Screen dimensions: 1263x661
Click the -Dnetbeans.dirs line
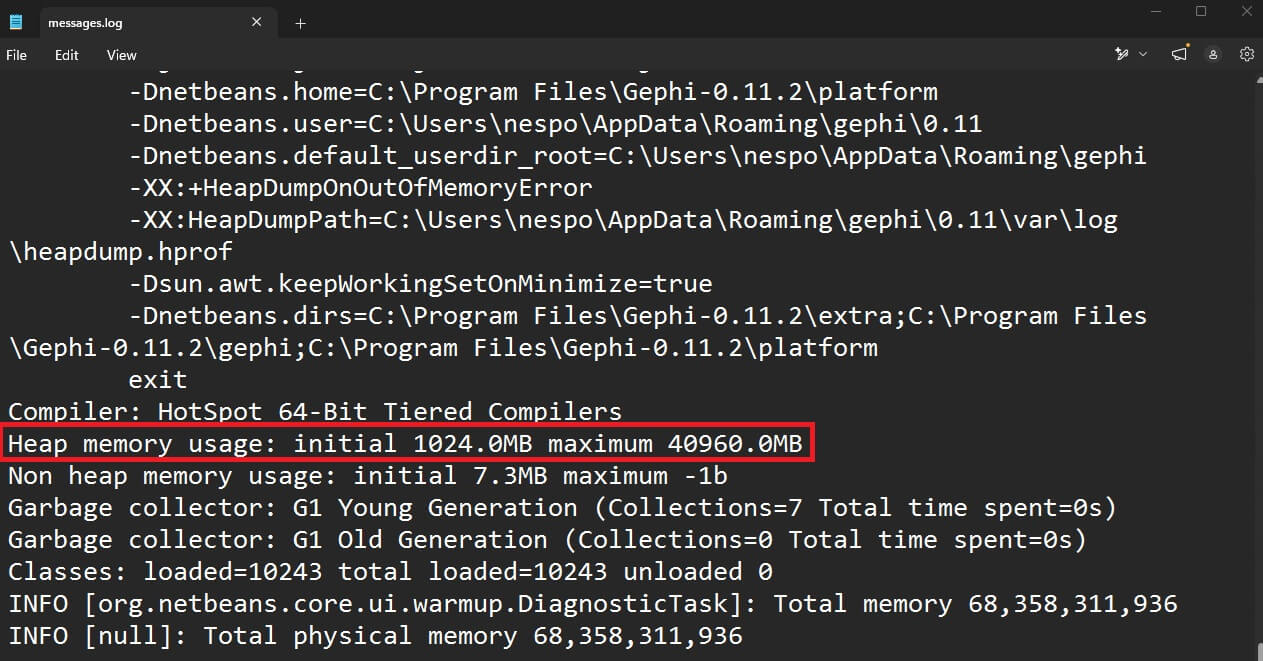[637, 316]
